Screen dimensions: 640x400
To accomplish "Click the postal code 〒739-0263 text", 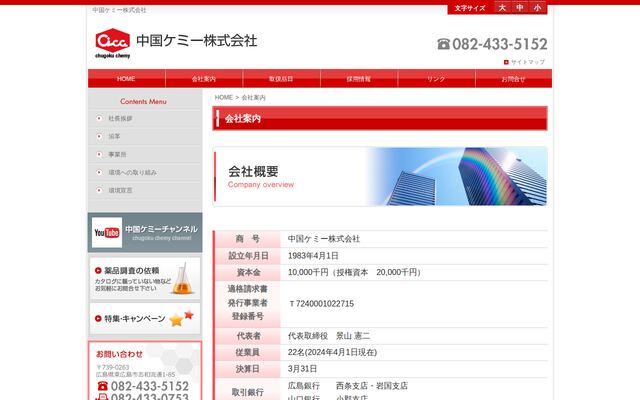I will point(113,367).
